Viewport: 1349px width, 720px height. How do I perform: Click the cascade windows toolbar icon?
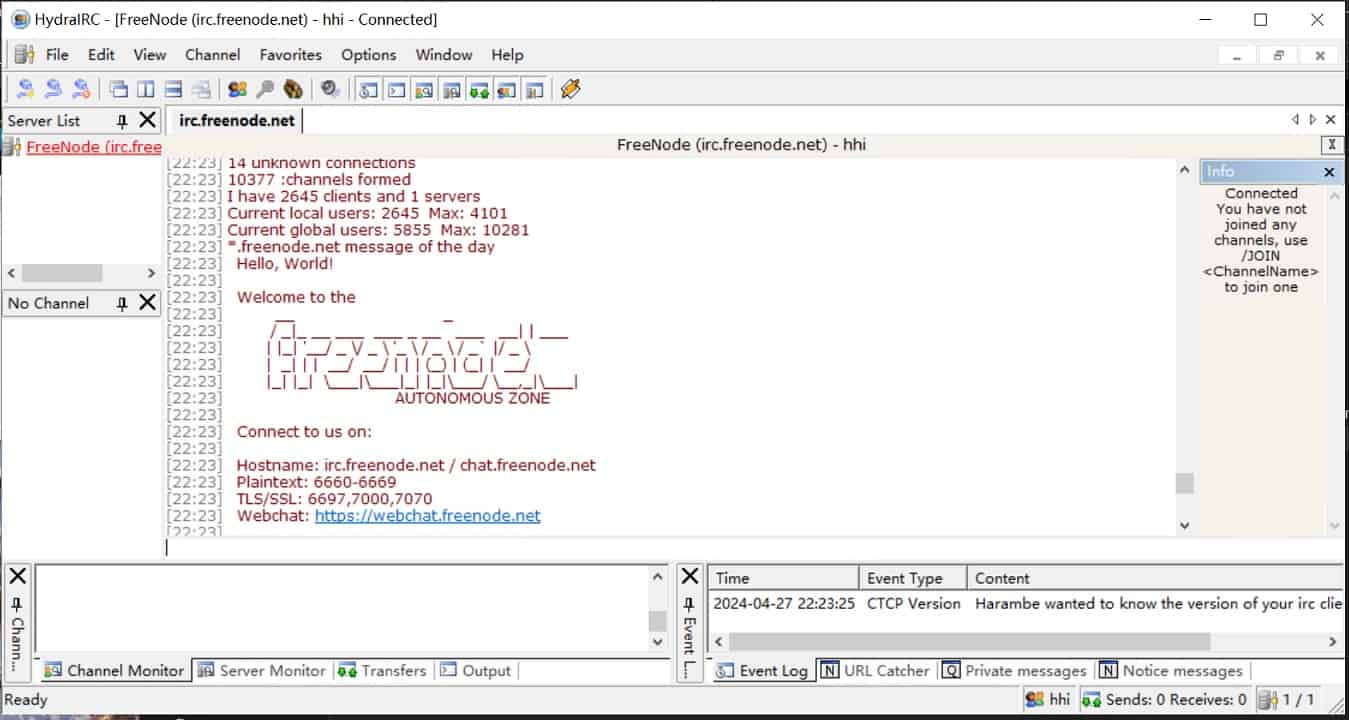[118, 90]
